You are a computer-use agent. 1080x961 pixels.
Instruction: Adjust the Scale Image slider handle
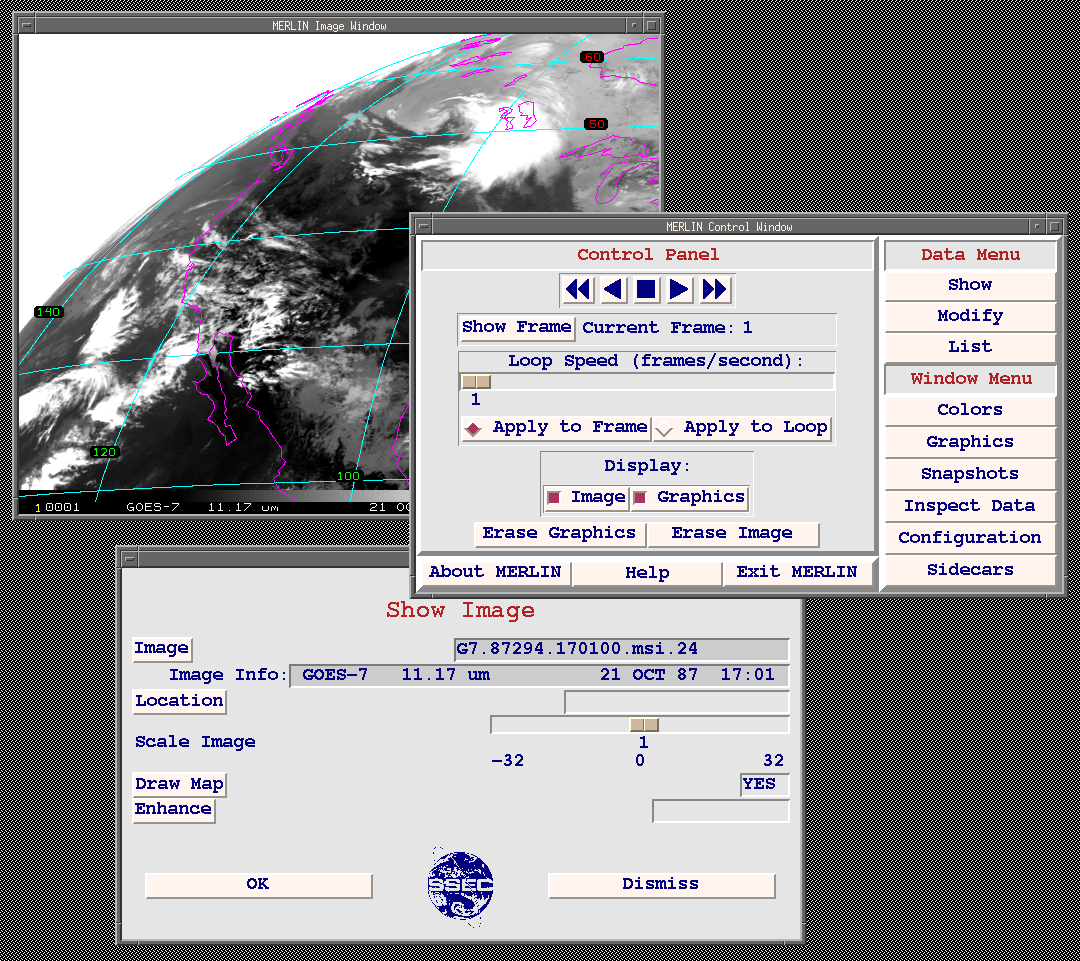(644, 725)
